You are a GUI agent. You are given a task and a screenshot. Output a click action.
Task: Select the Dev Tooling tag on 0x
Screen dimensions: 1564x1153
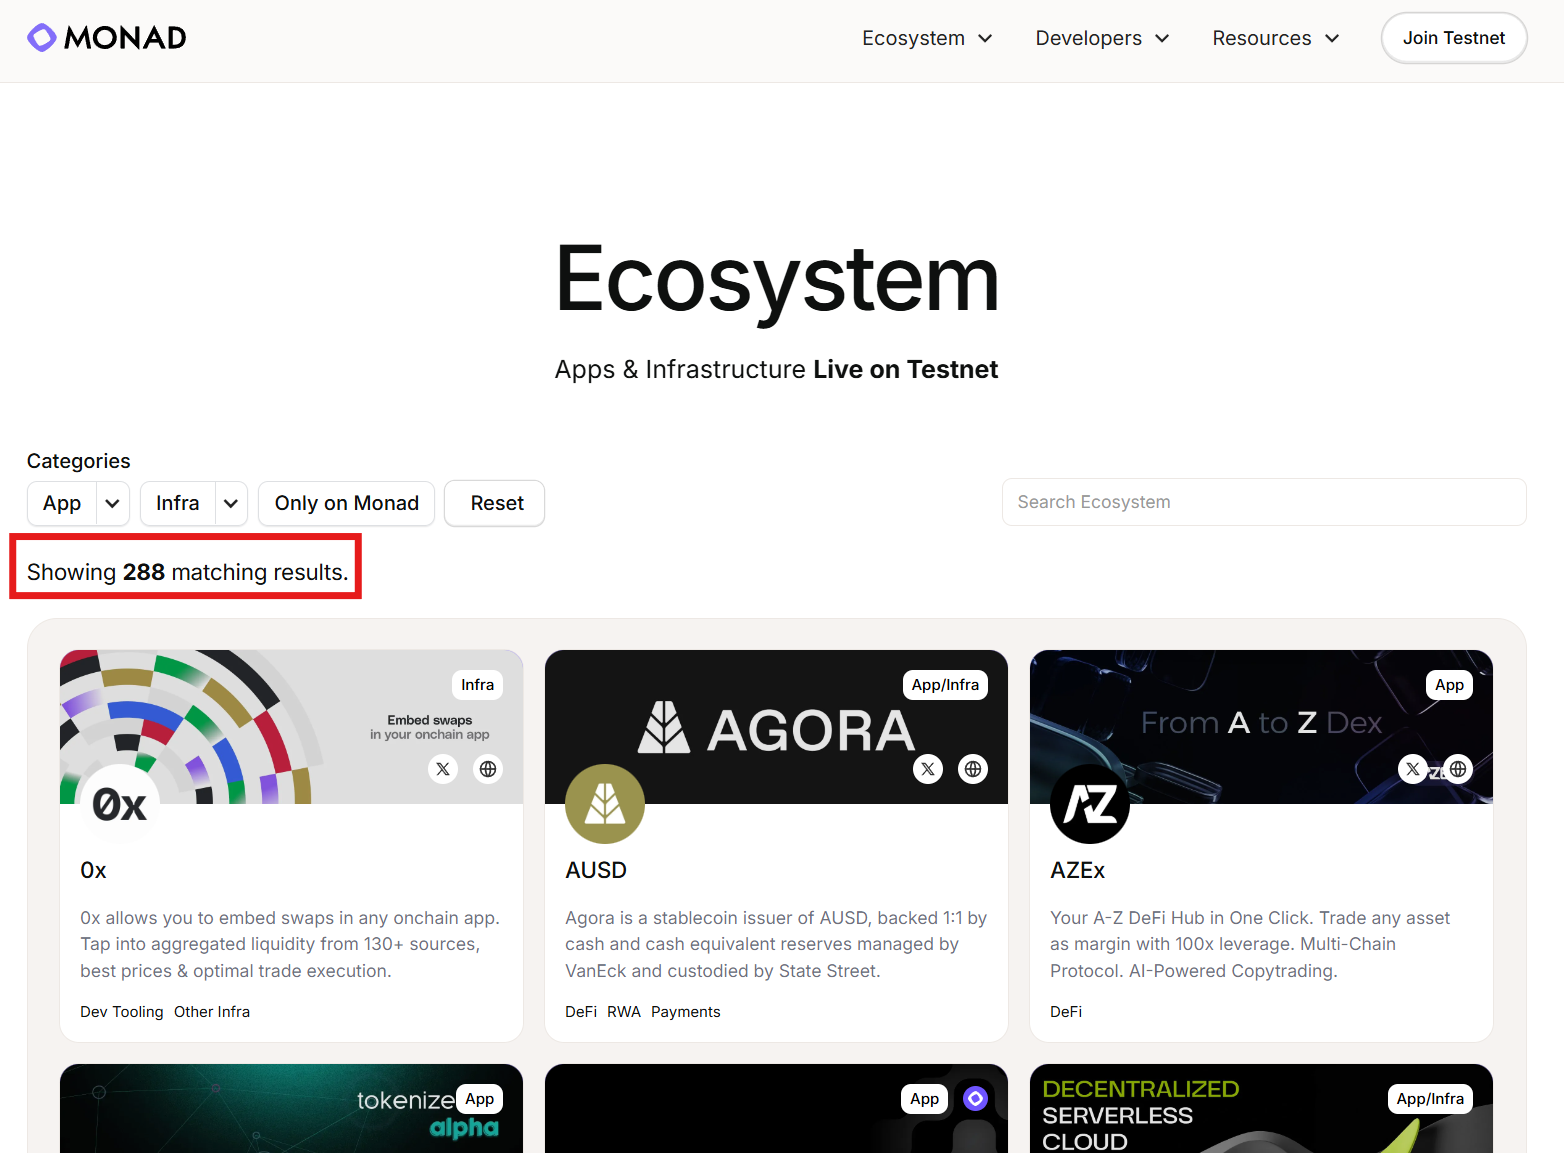pyautogui.click(x=122, y=1012)
